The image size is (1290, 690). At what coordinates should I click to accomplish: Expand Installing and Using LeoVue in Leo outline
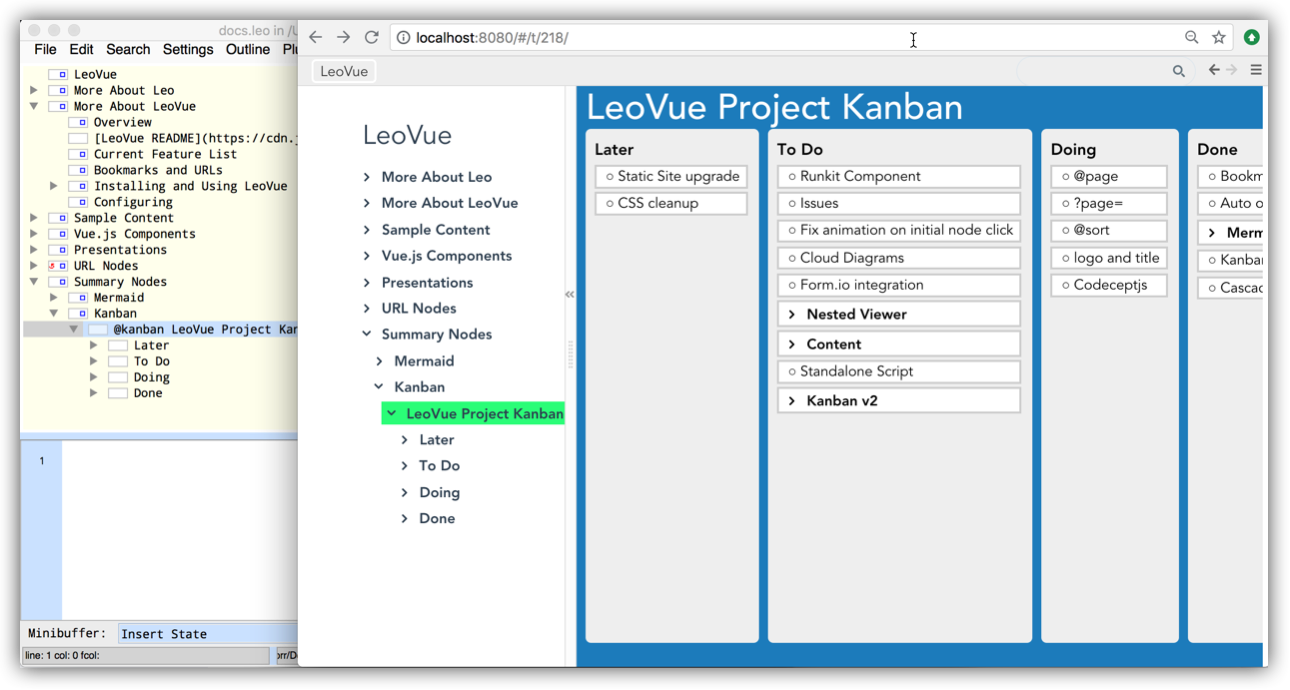tap(54, 186)
